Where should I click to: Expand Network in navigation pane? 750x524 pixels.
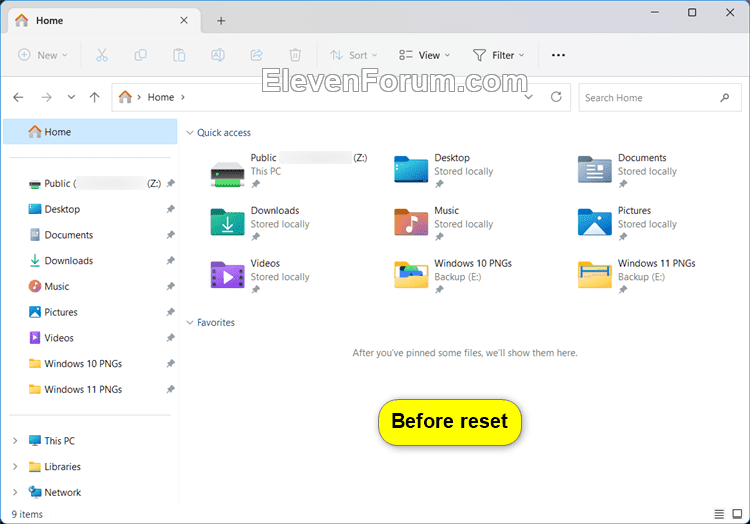pos(15,492)
